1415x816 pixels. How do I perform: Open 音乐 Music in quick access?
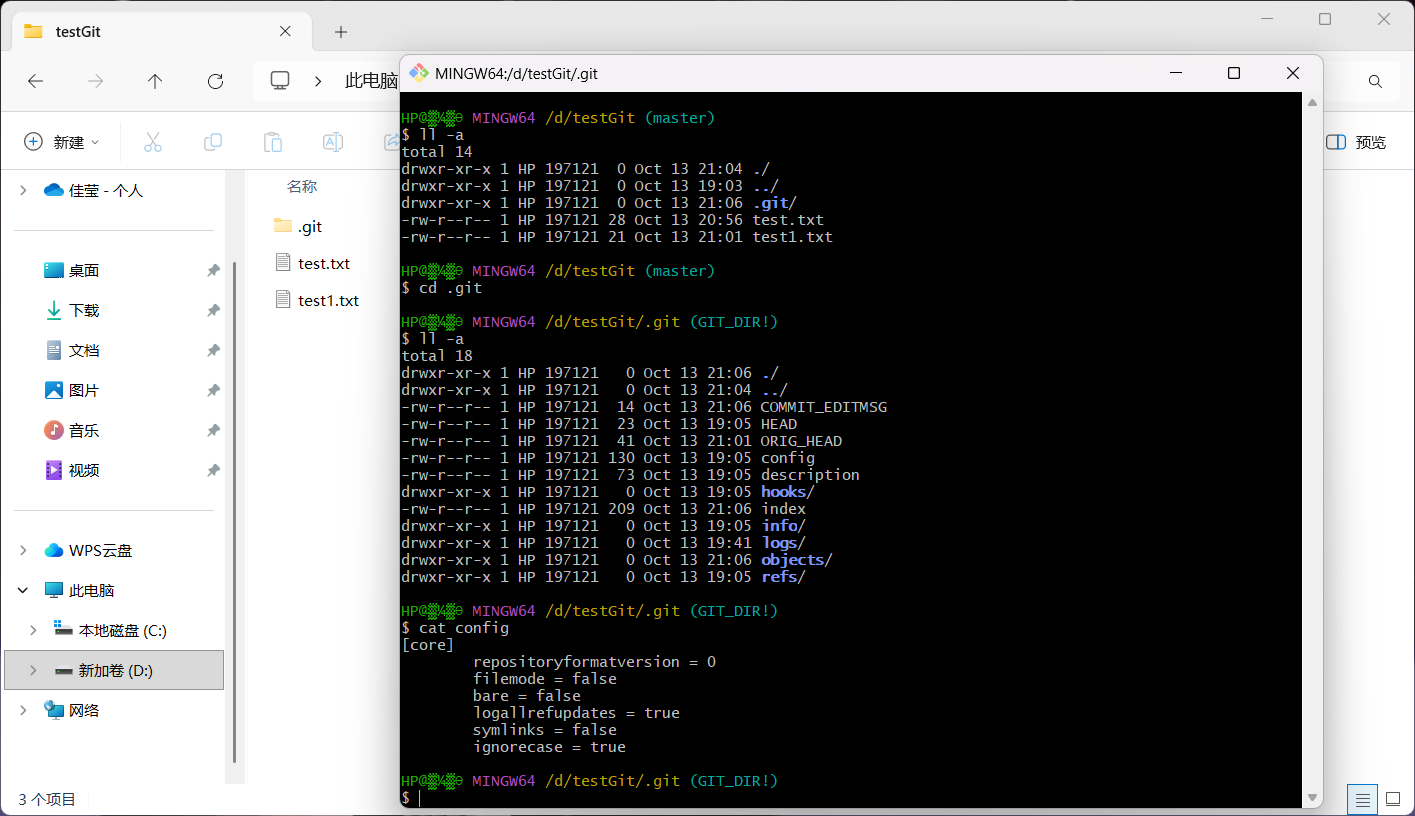84,430
